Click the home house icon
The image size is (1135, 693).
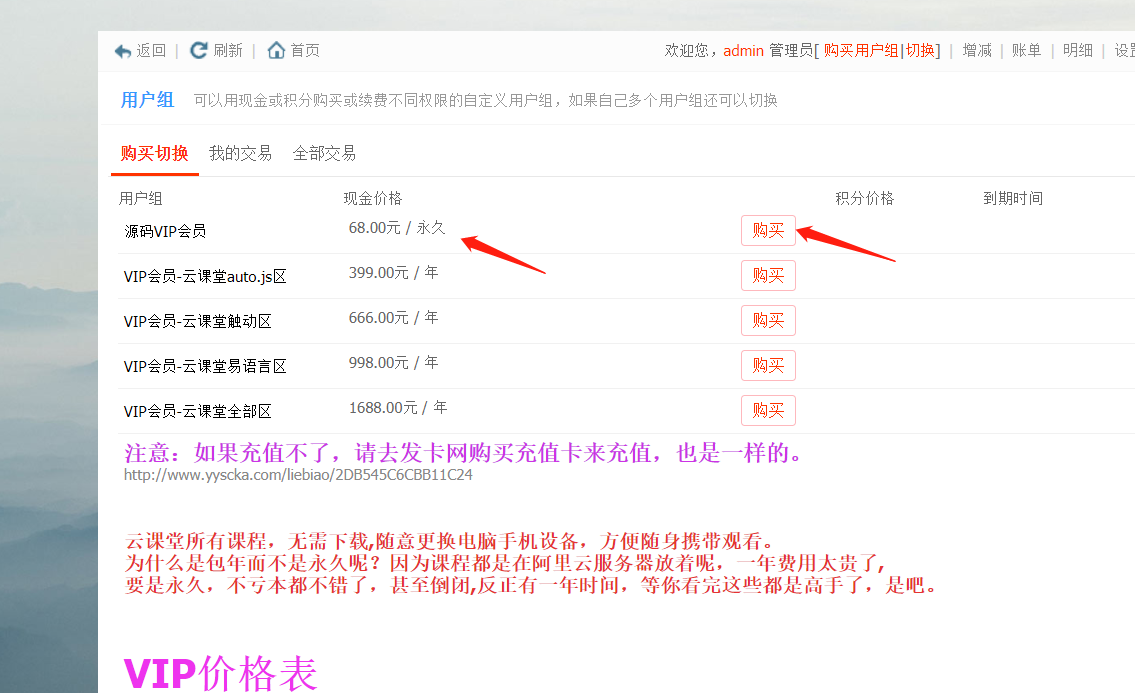(x=276, y=50)
